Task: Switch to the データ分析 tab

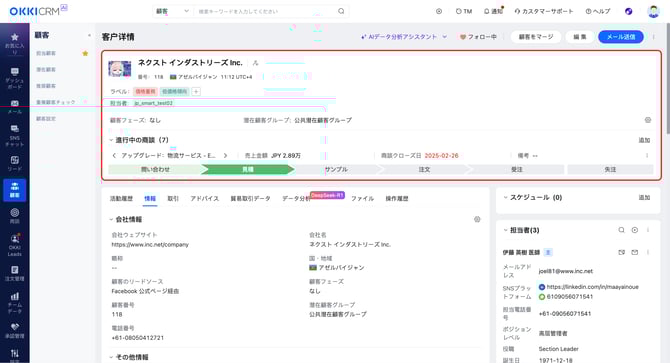Action: point(296,199)
